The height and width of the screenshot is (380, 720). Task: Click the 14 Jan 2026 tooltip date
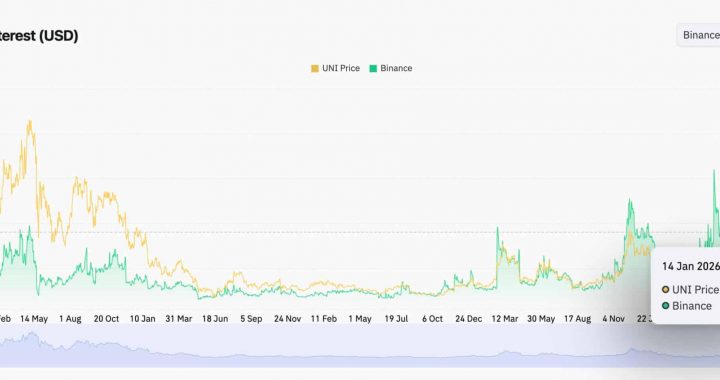click(691, 266)
